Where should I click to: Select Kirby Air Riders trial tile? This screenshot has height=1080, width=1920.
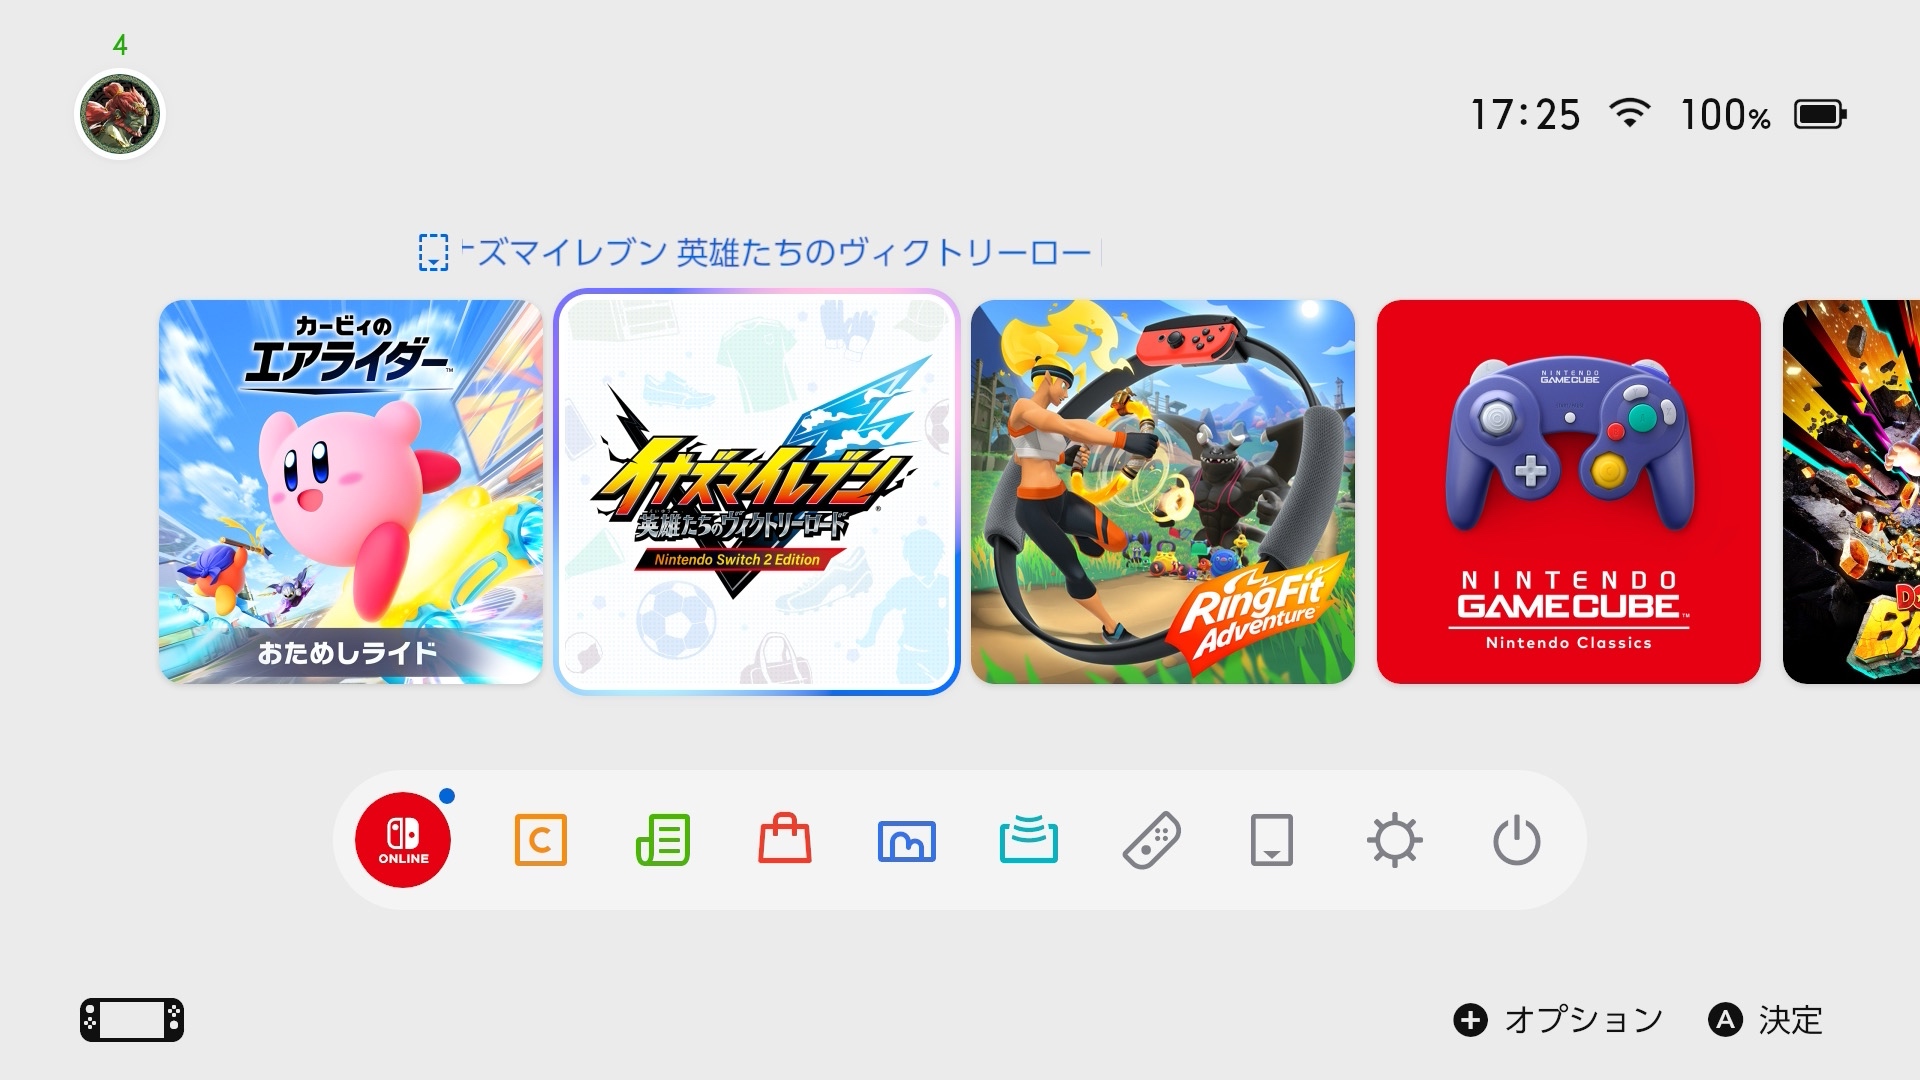[x=351, y=492]
